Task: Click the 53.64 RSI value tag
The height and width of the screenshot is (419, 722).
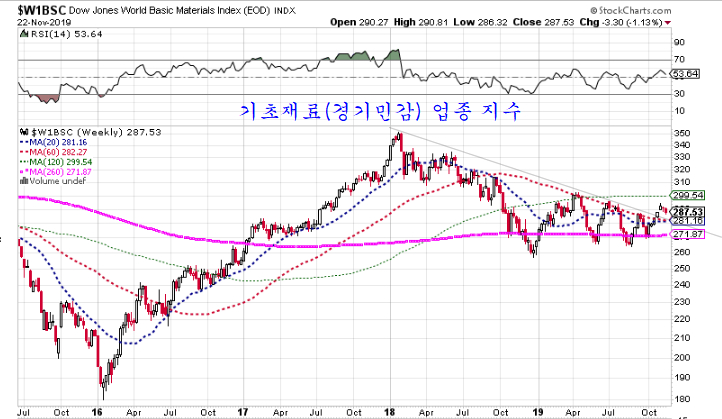Action: 686,74
